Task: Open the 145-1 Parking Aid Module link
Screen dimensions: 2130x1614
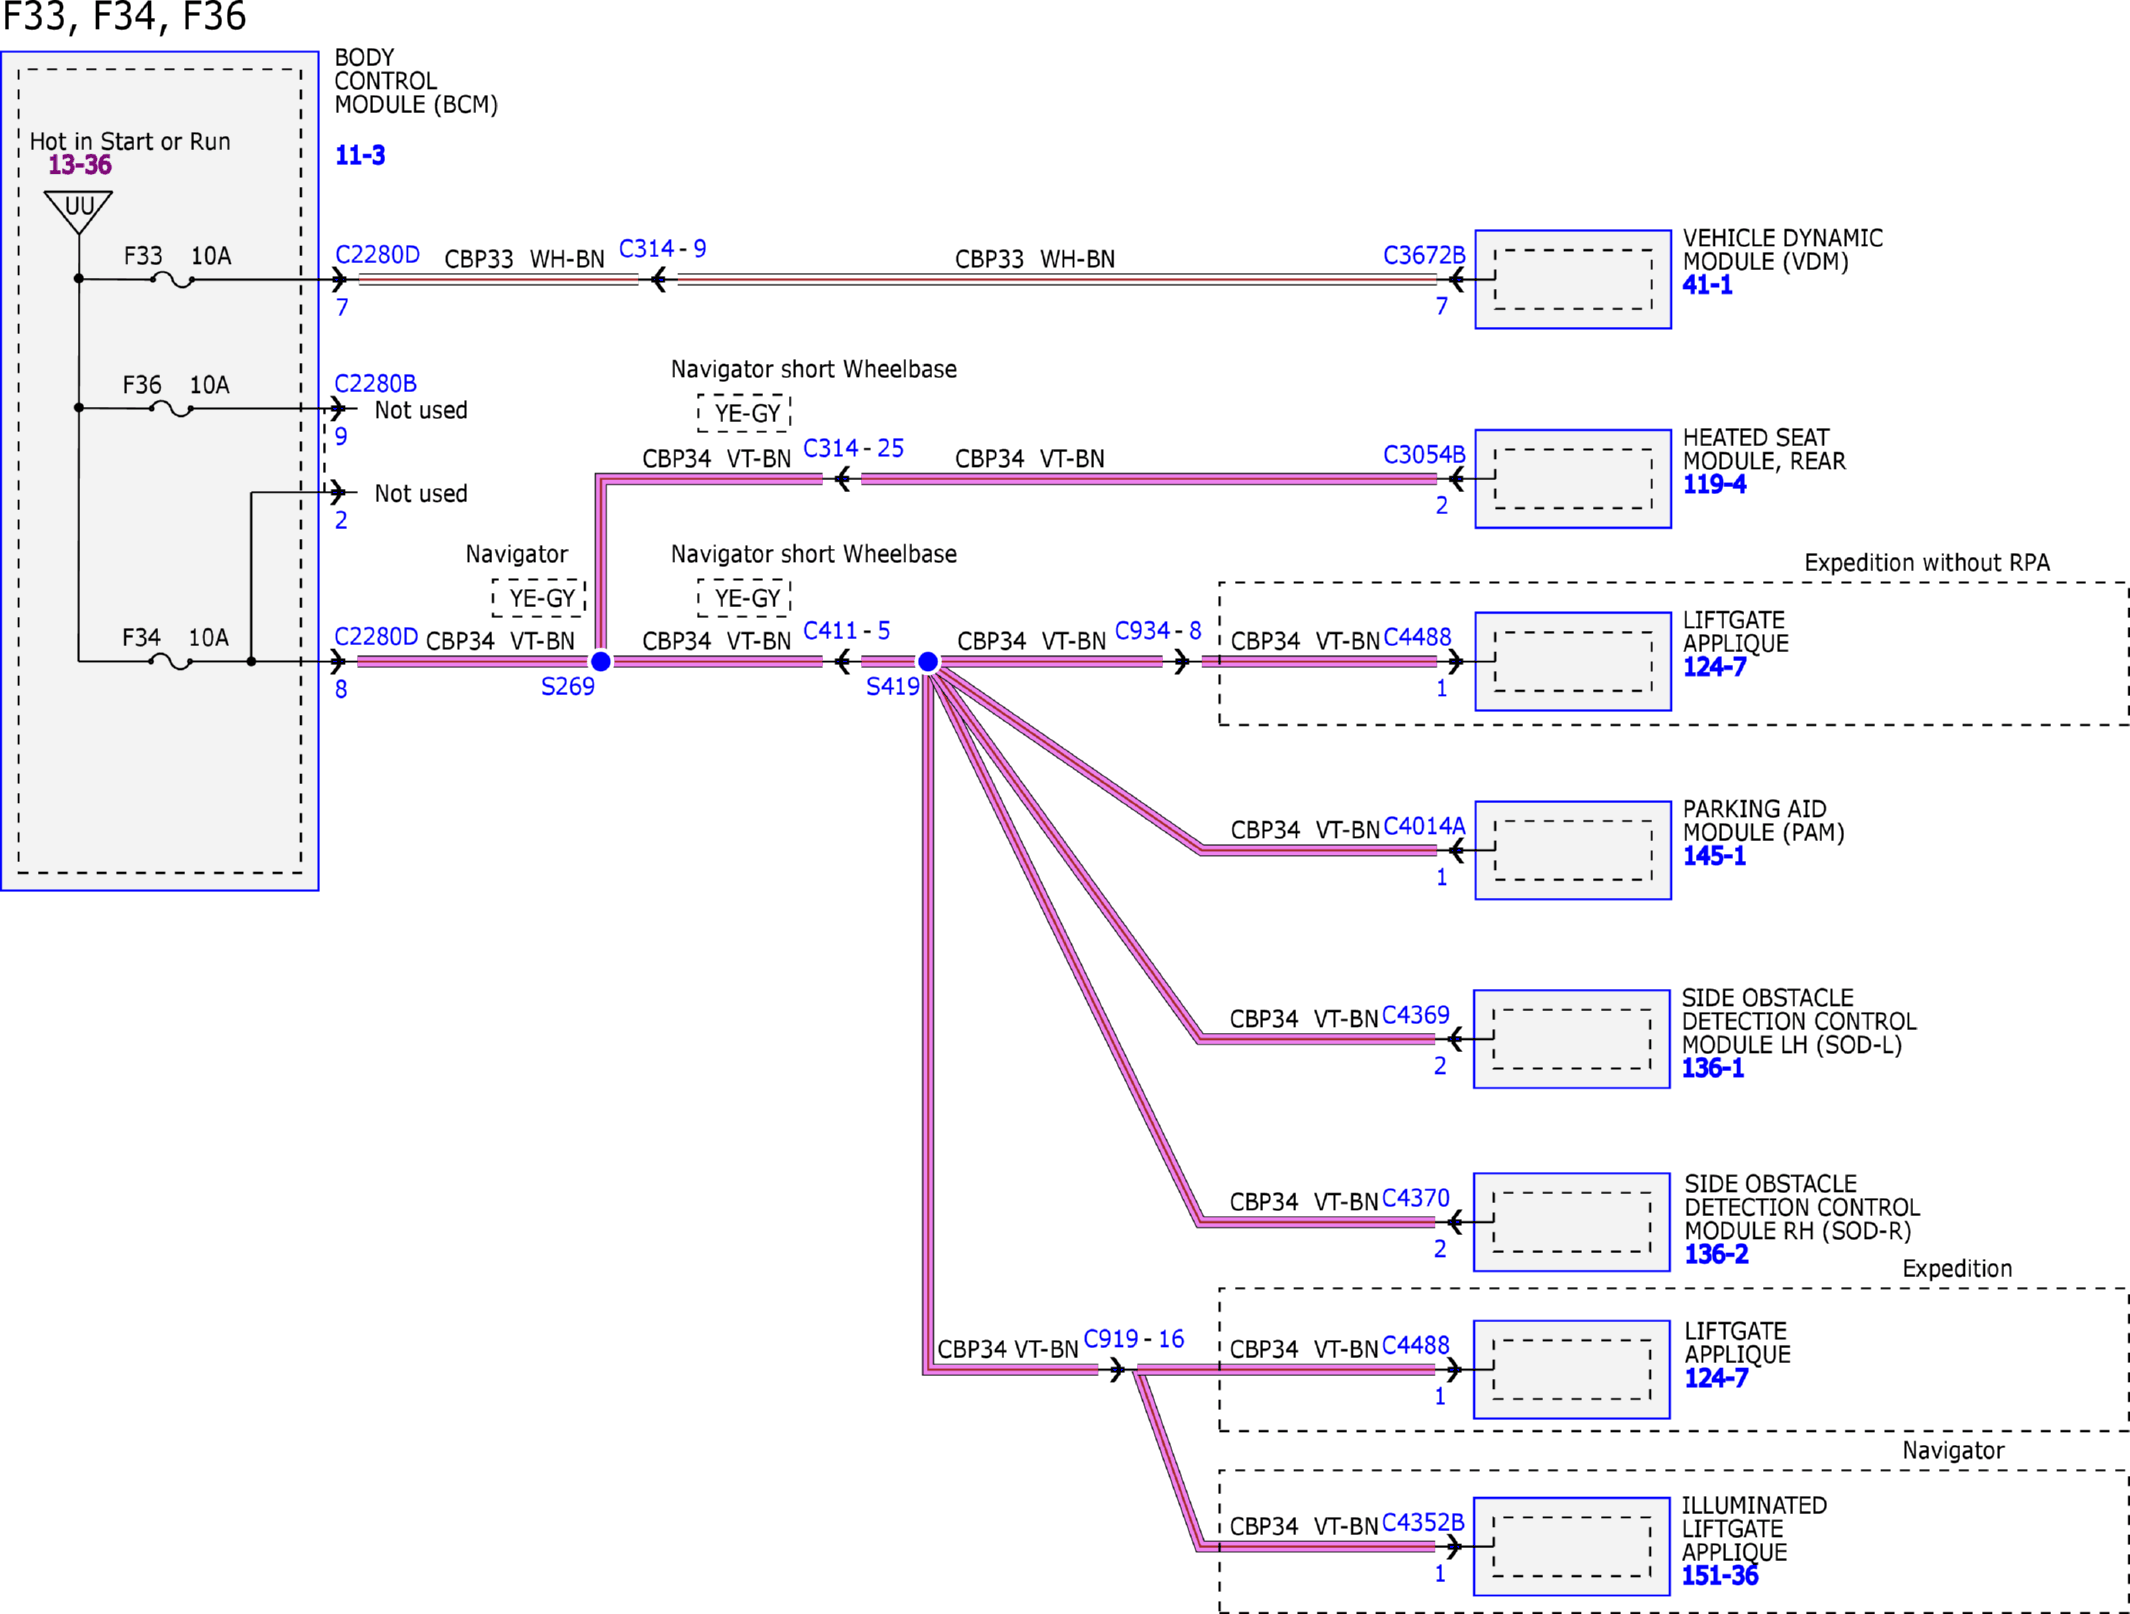Action: pyautogui.click(x=1714, y=855)
